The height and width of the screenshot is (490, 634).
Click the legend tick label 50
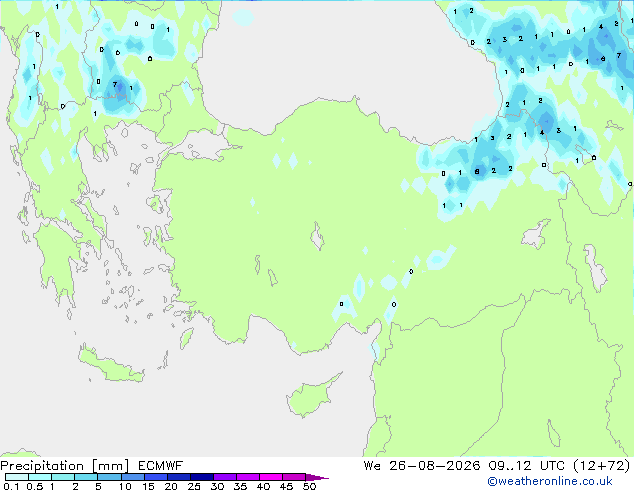coord(309,486)
